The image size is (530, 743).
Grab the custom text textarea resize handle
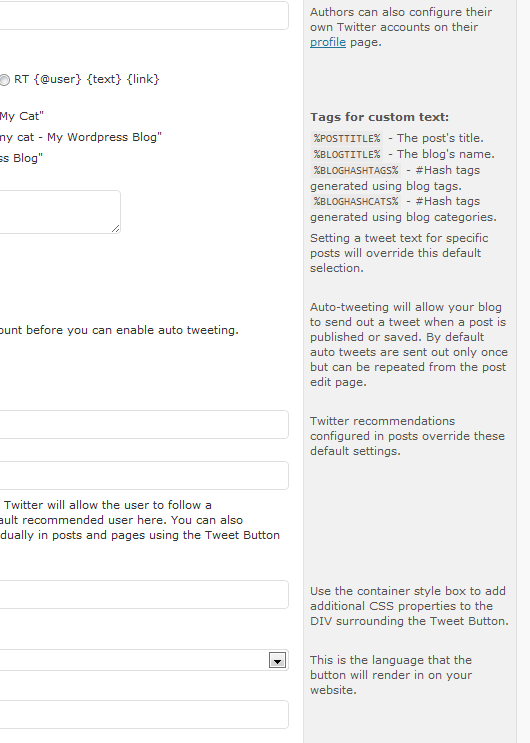116,229
